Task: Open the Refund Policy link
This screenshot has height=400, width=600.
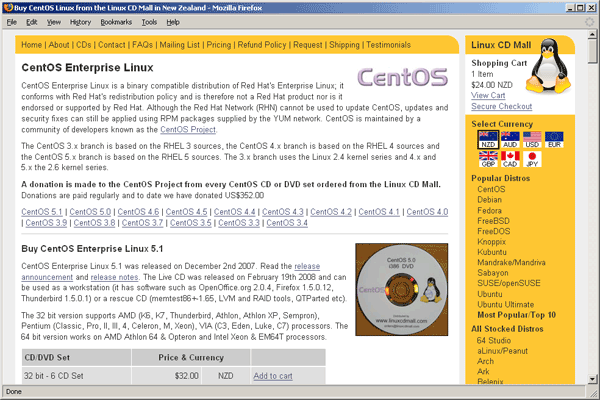Action: click(262, 45)
